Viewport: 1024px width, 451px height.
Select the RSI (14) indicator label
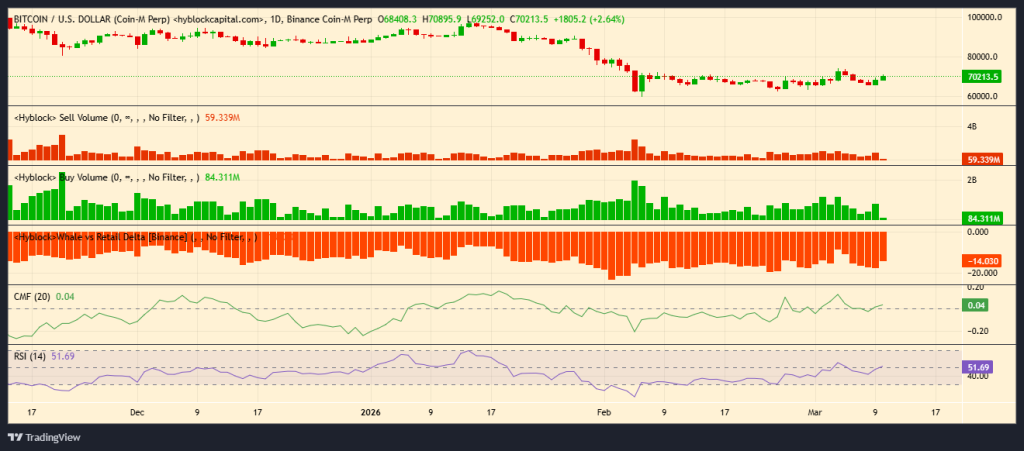coord(30,356)
